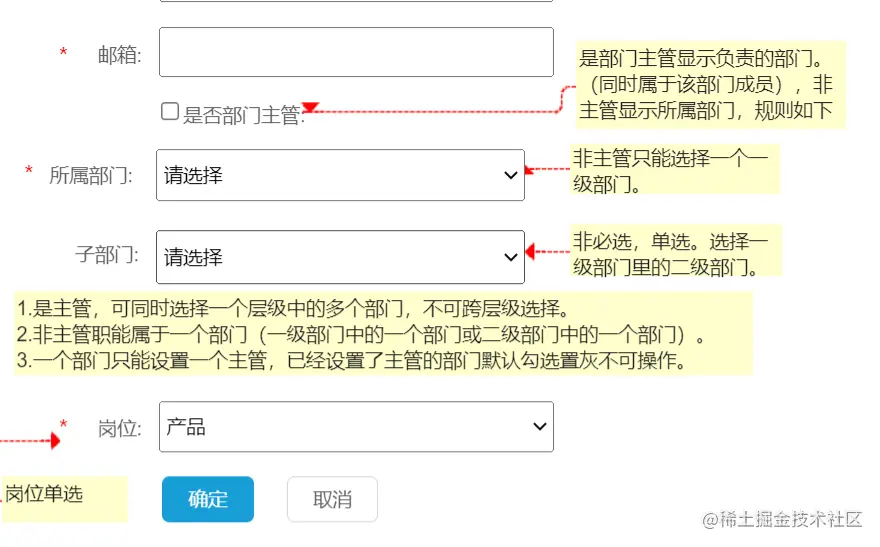Click the 邮箱 field label

tap(120, 55)
